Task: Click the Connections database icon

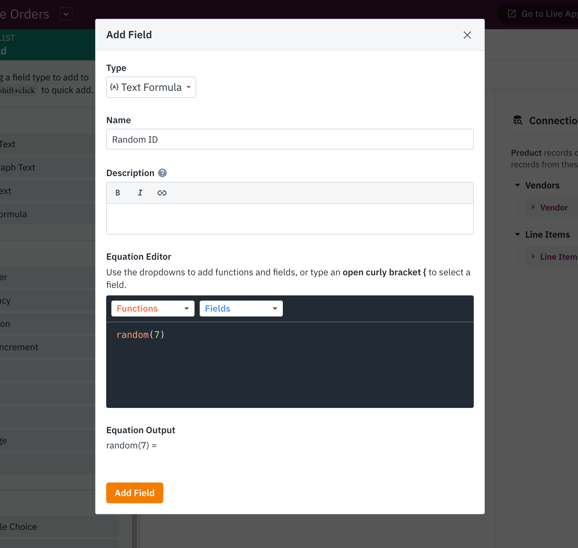Action: pyautogui.click(x=518, y=120)
